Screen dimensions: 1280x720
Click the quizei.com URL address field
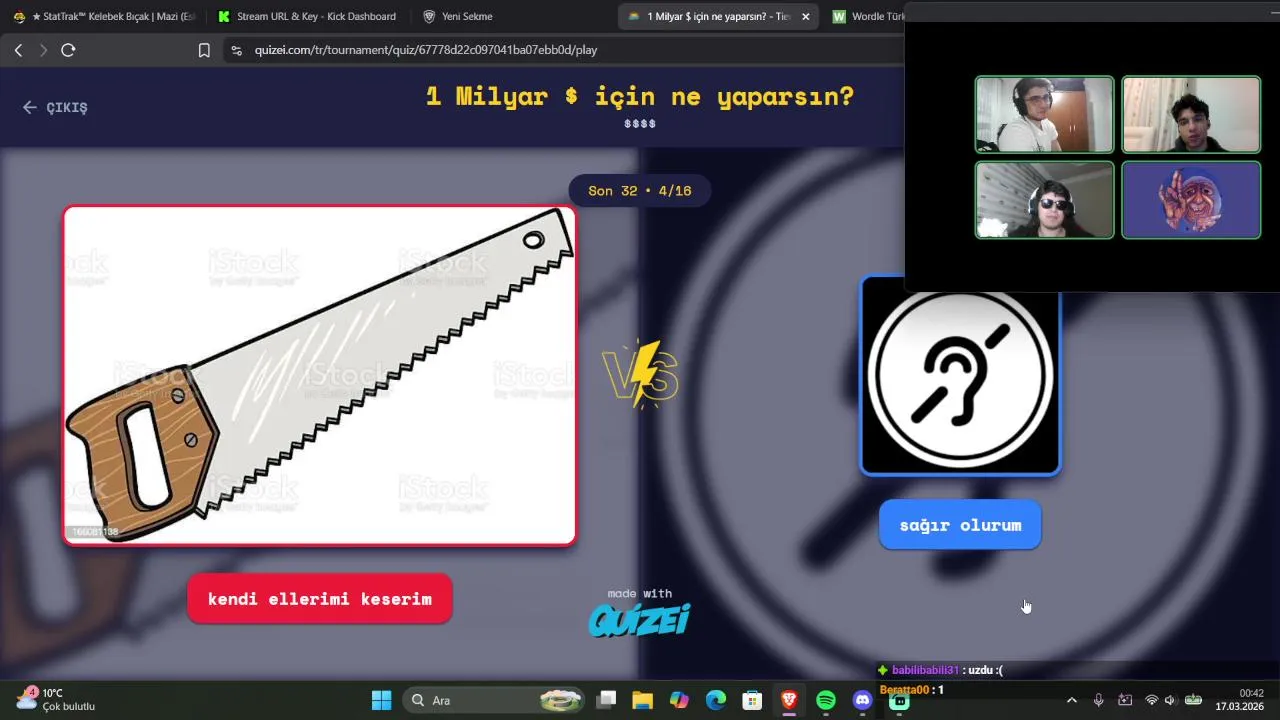click(x=426, y=50)
